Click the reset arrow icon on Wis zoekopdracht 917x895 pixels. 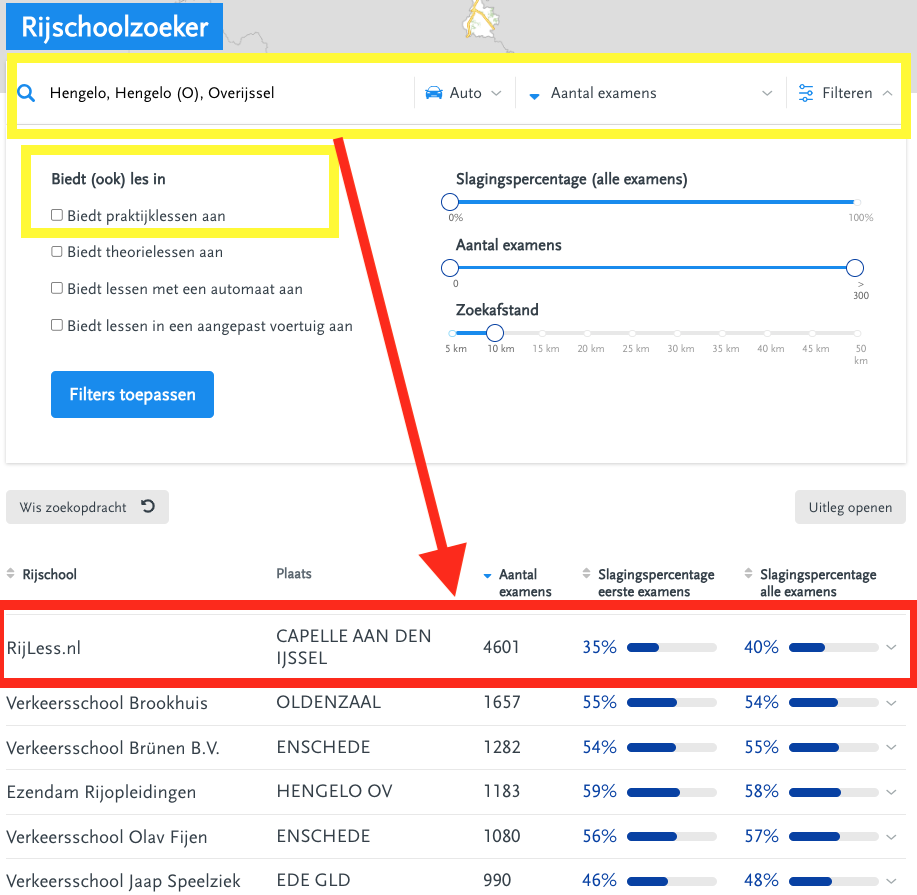(x=148, y=506)
